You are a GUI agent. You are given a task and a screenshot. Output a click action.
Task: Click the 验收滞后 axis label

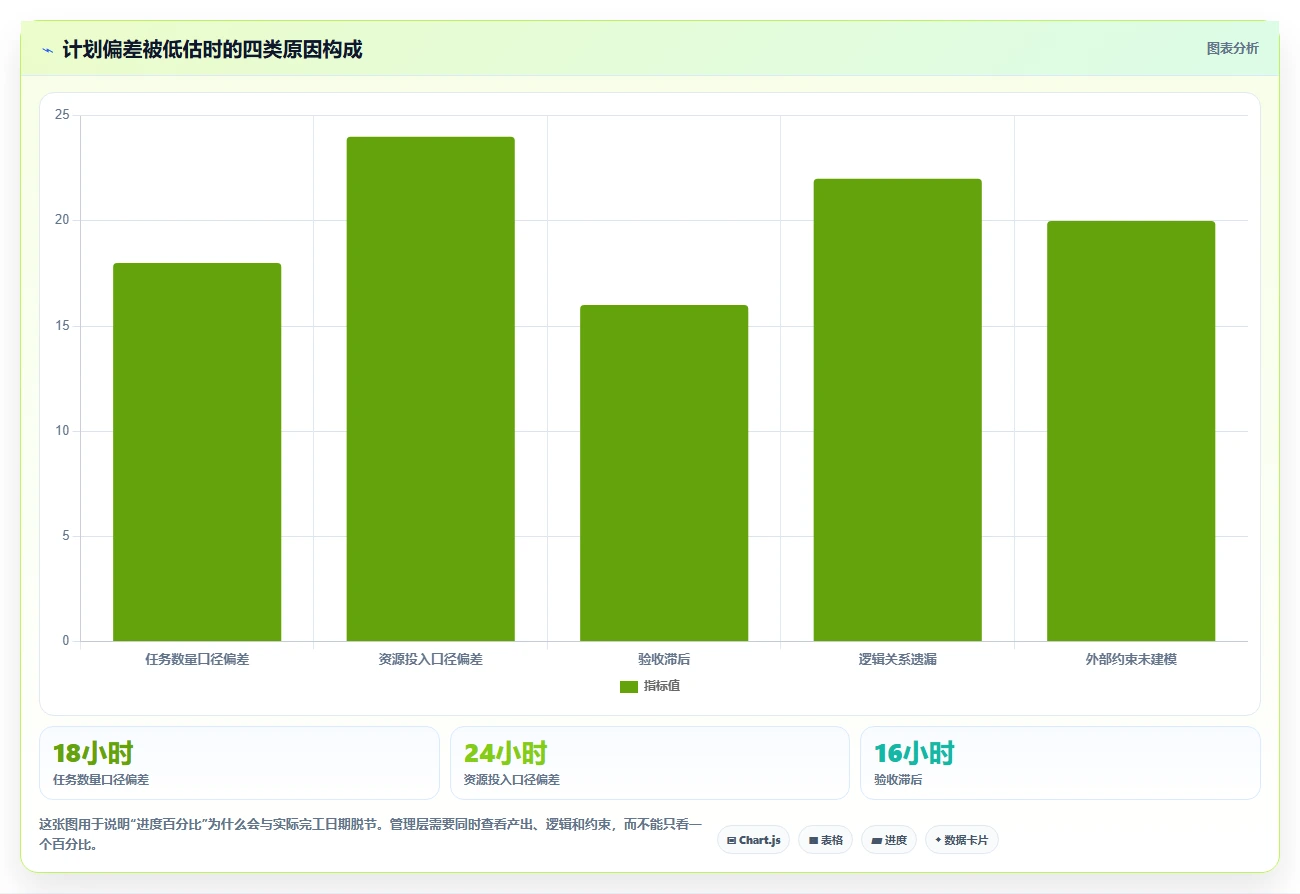click(664, 660)
